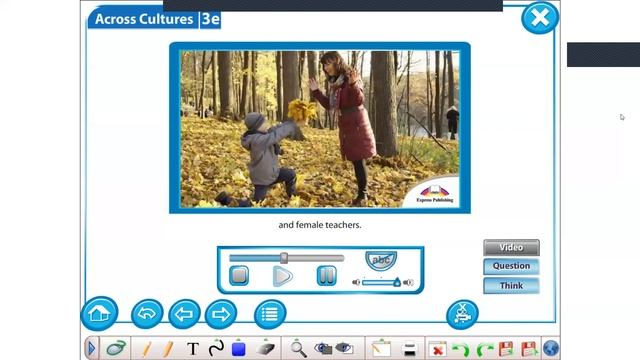Open the globe web icon

tap(551, 349)
